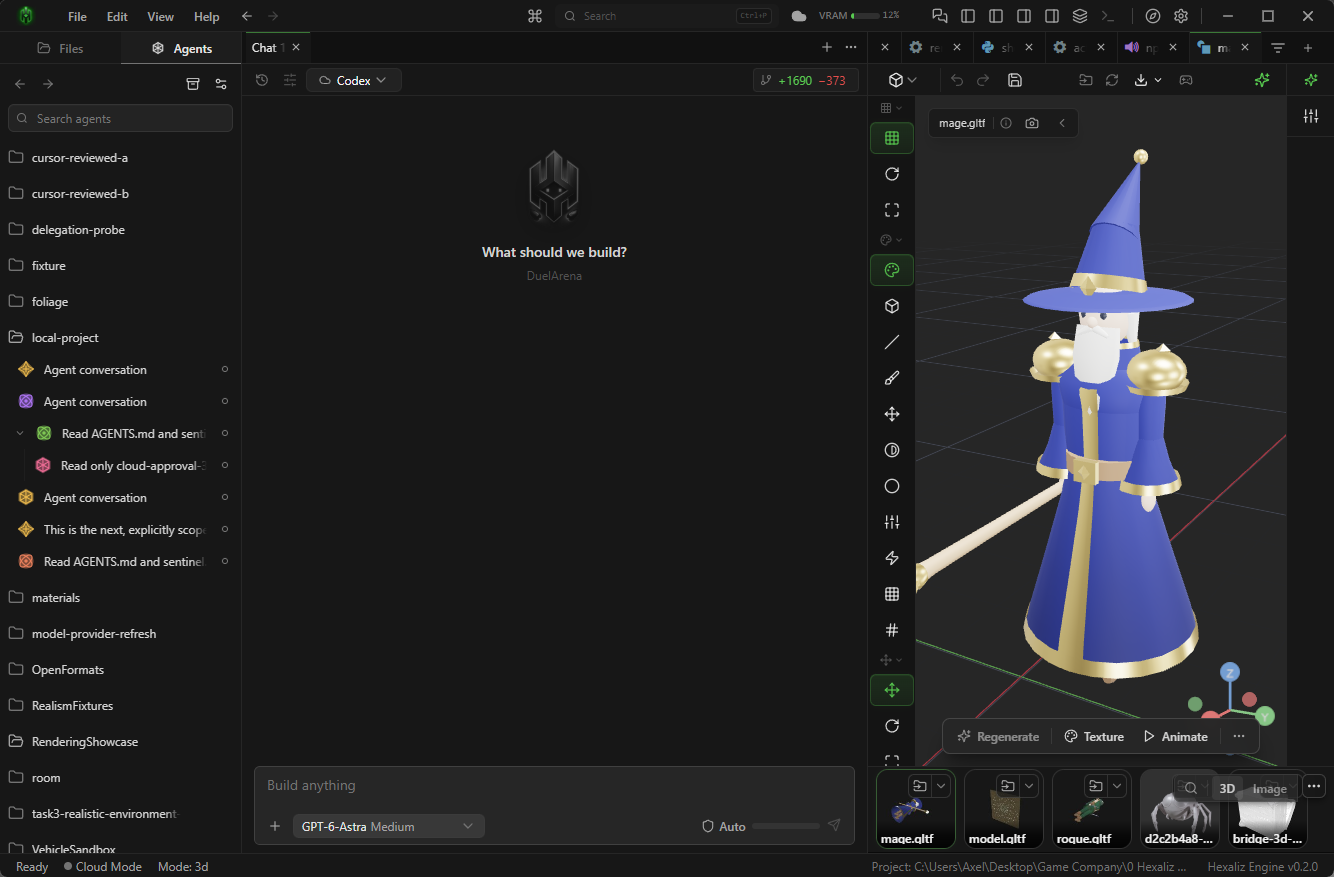This screenshot has height=877, width=1334.
Task: Select the model.gltf asset thumbnail
Action: pyautogui.click(x=1003, y=809)
